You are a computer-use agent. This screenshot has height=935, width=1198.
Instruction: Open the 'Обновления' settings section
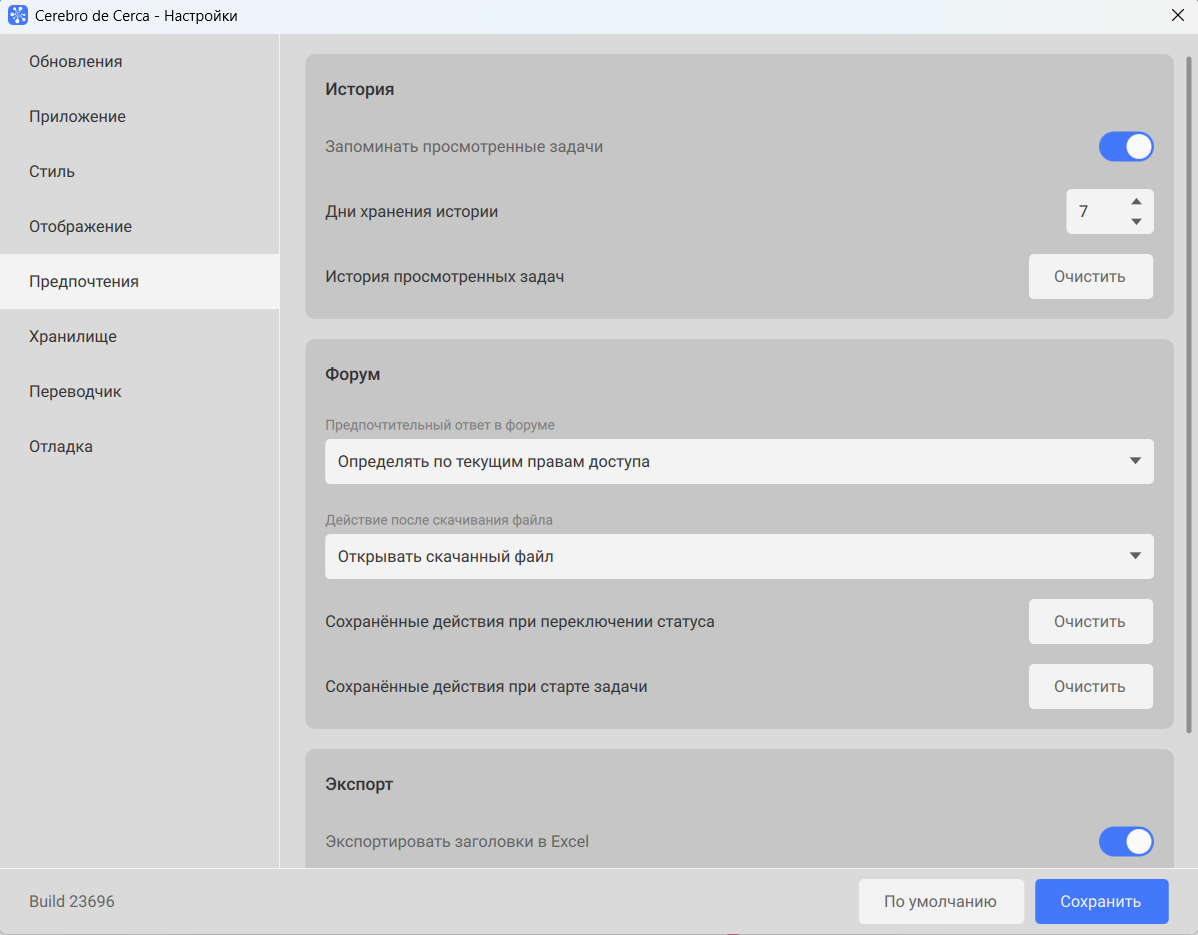tap(76, 62)
